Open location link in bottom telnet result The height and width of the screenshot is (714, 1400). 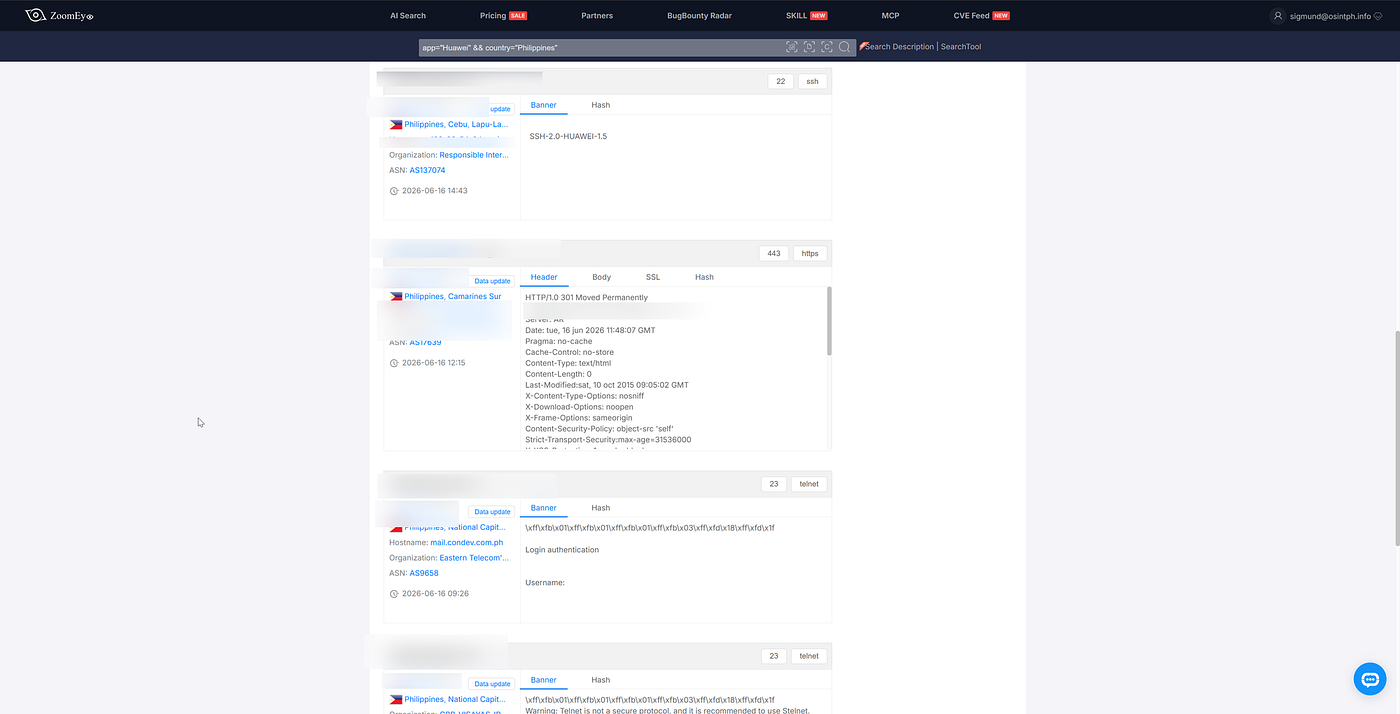click(x=456, y=700)
